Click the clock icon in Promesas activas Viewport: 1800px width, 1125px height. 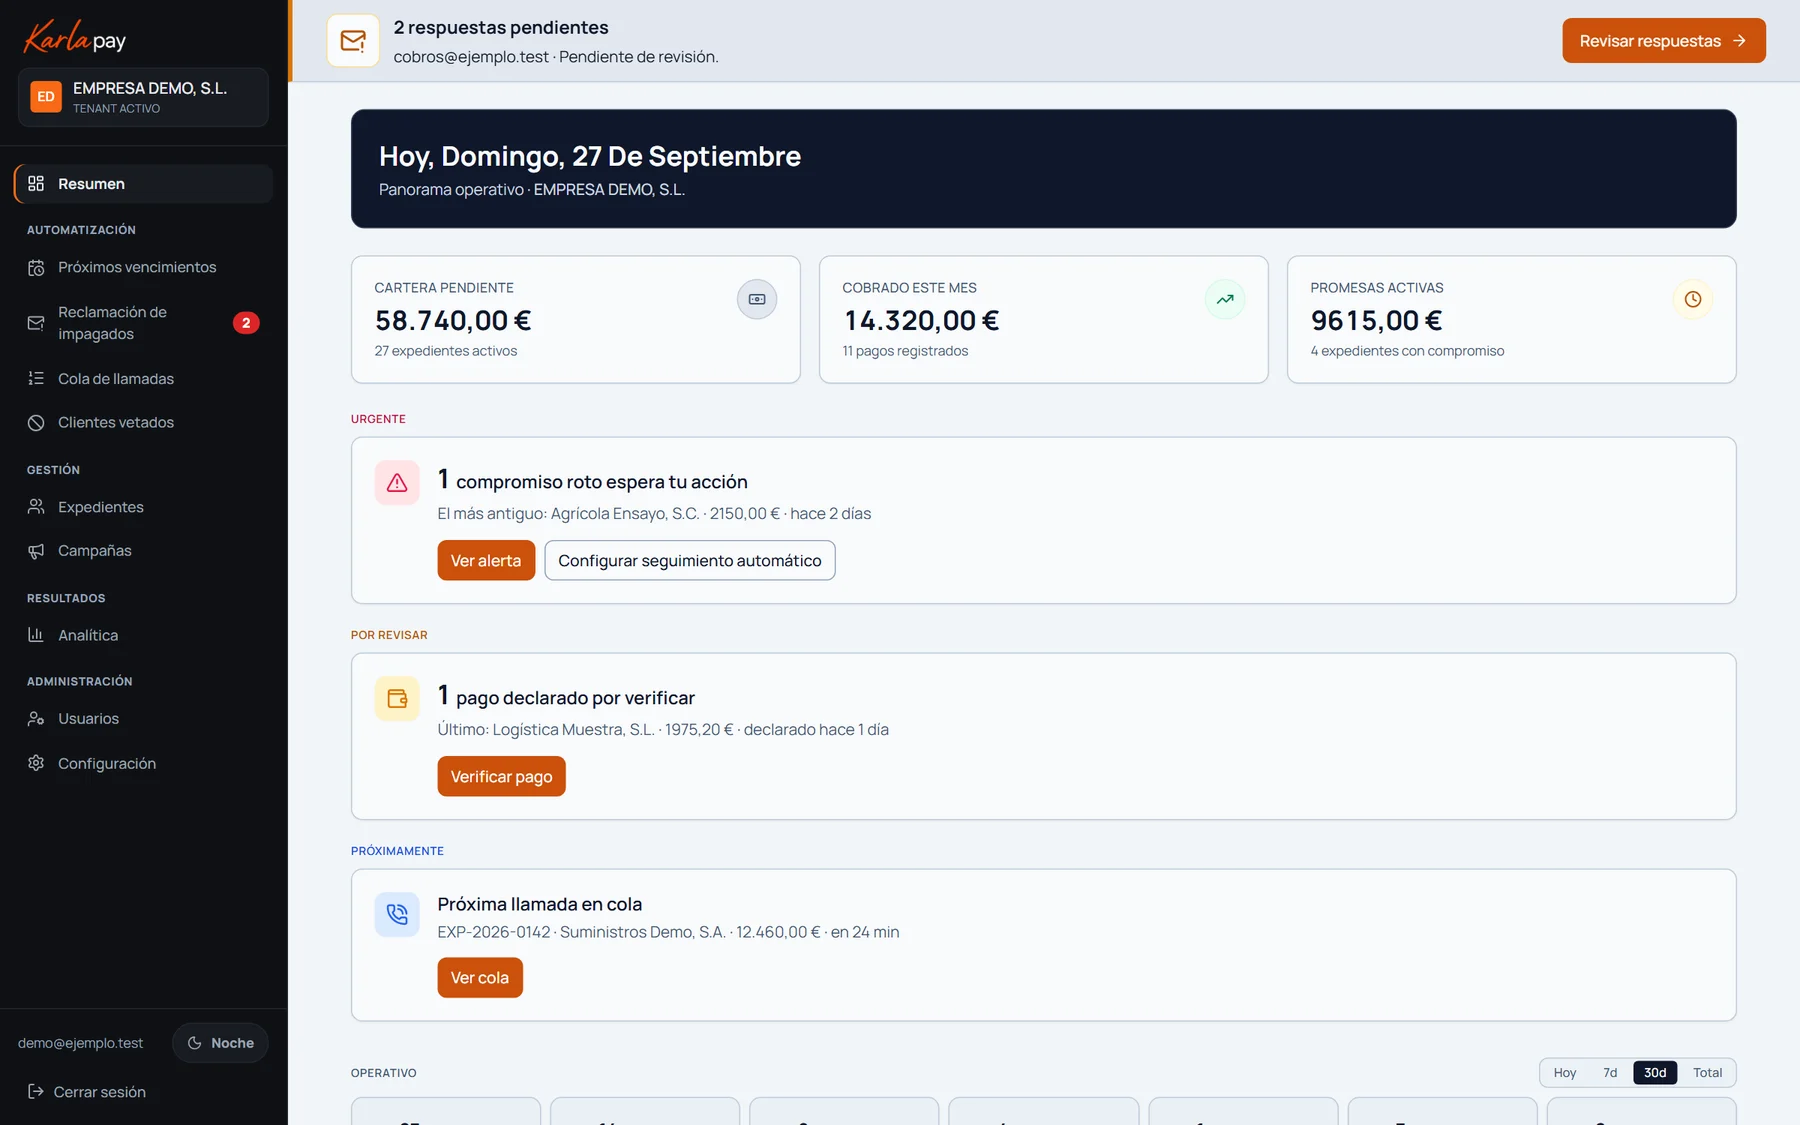tap(1693, 299)
